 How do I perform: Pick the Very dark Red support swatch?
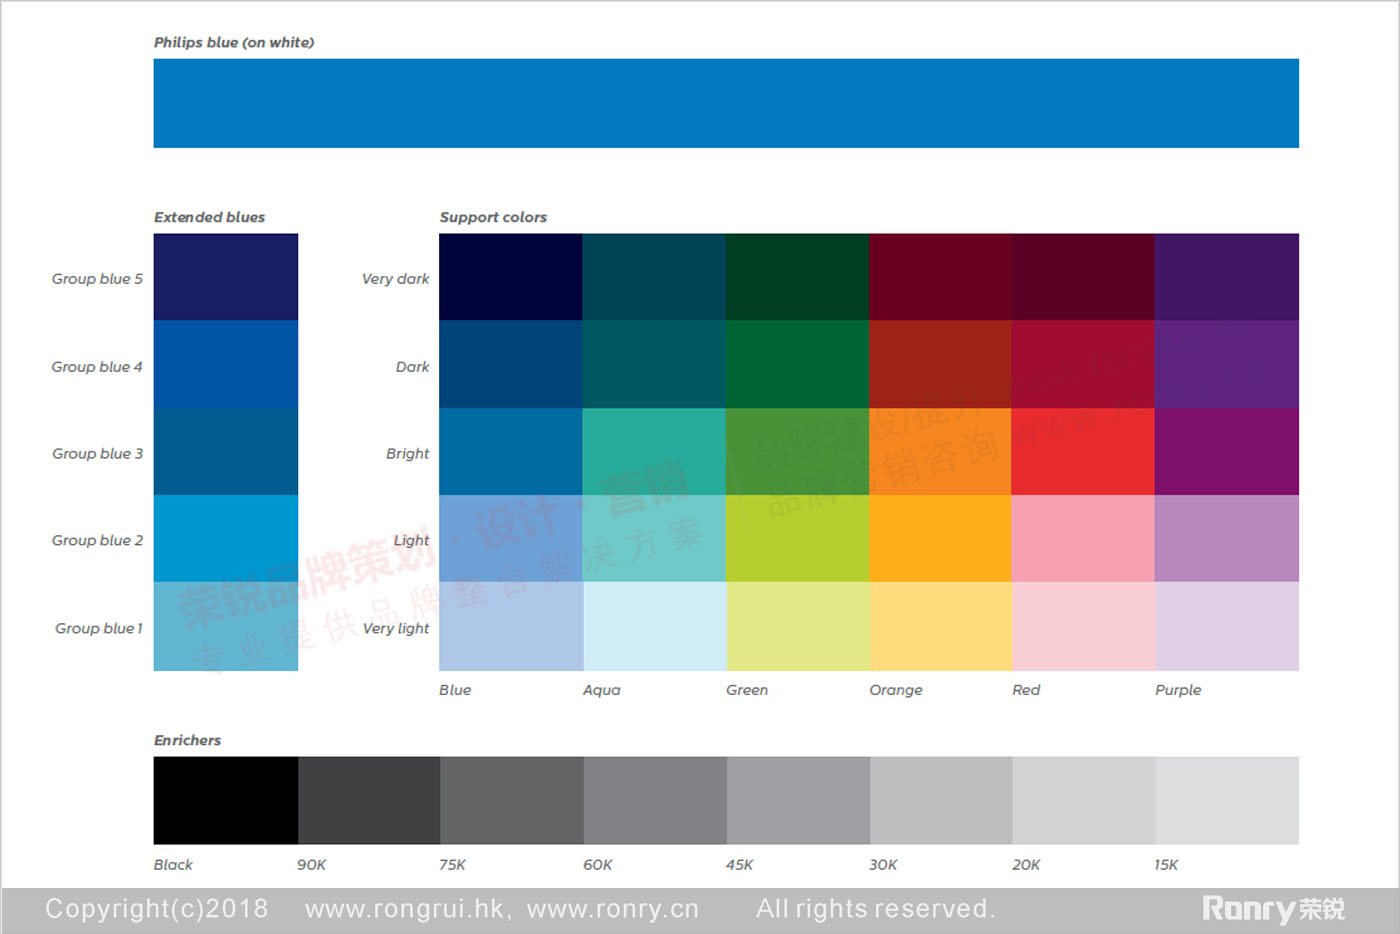click(1083, 277)
